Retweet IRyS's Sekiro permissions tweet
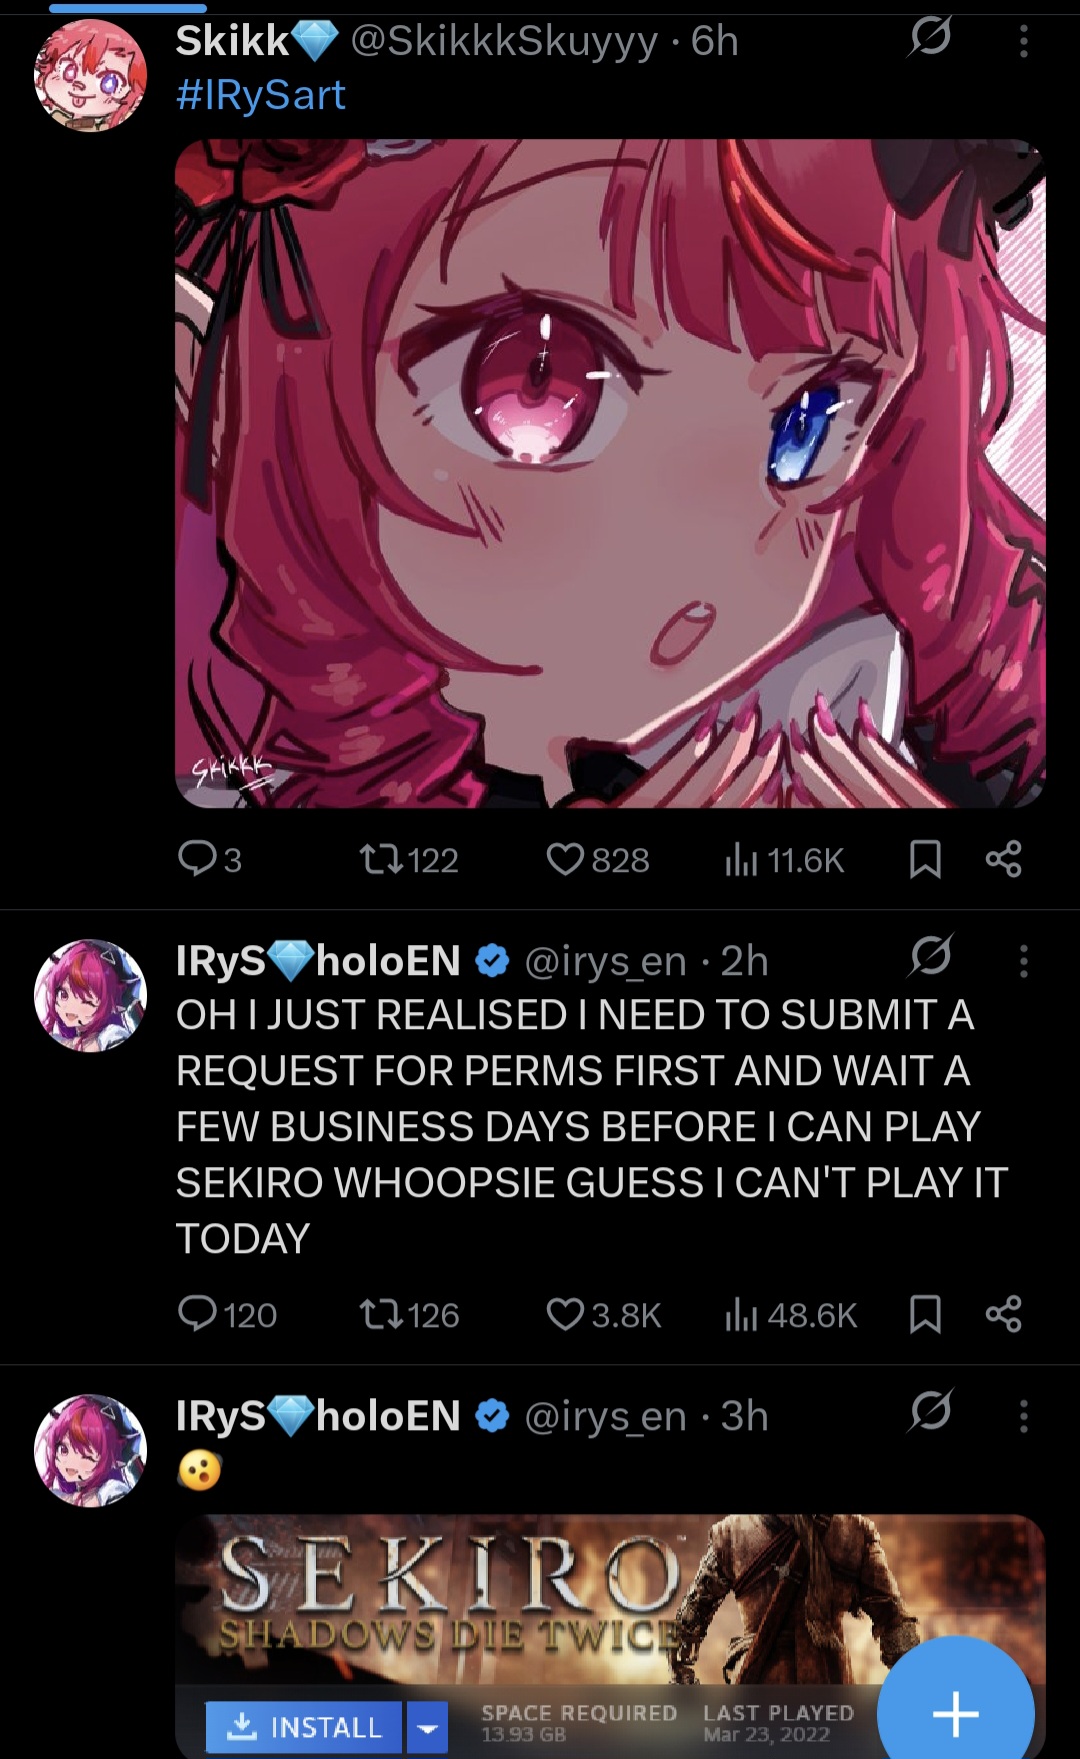 pyautogui.click(x=409, y=1314)
